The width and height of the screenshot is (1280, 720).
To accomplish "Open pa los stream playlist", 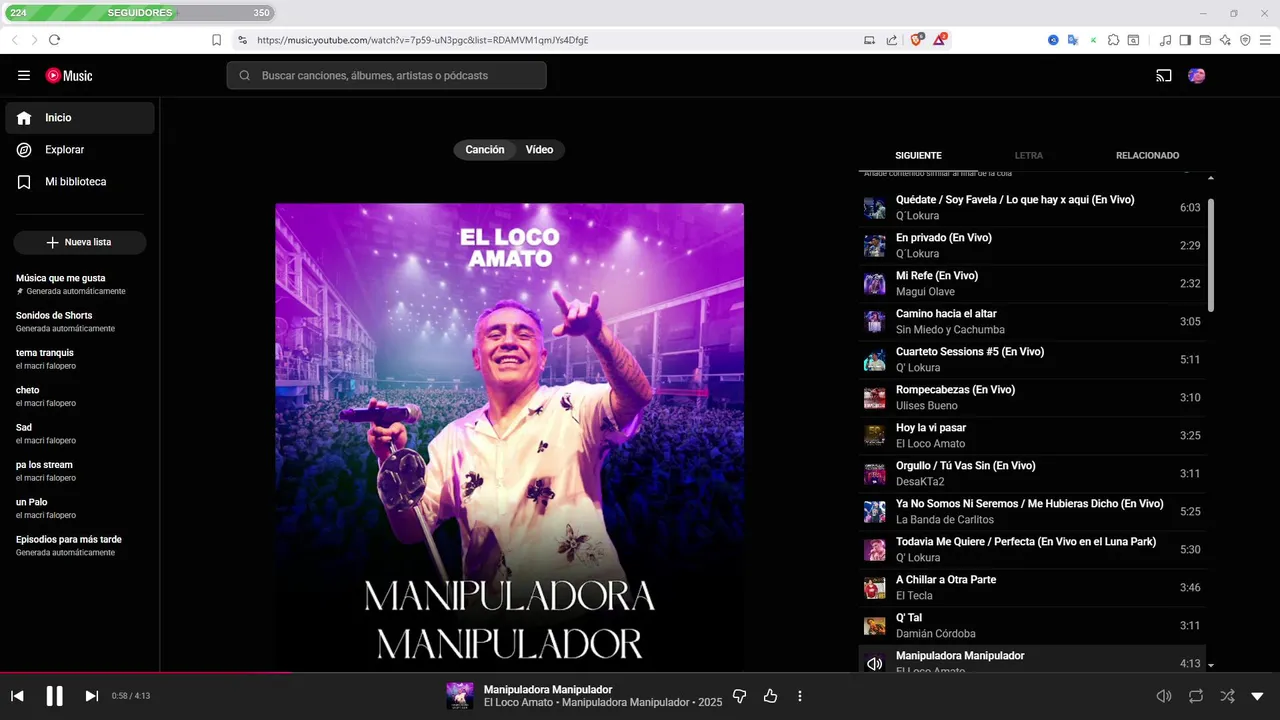I will click(x=80, y=471).
